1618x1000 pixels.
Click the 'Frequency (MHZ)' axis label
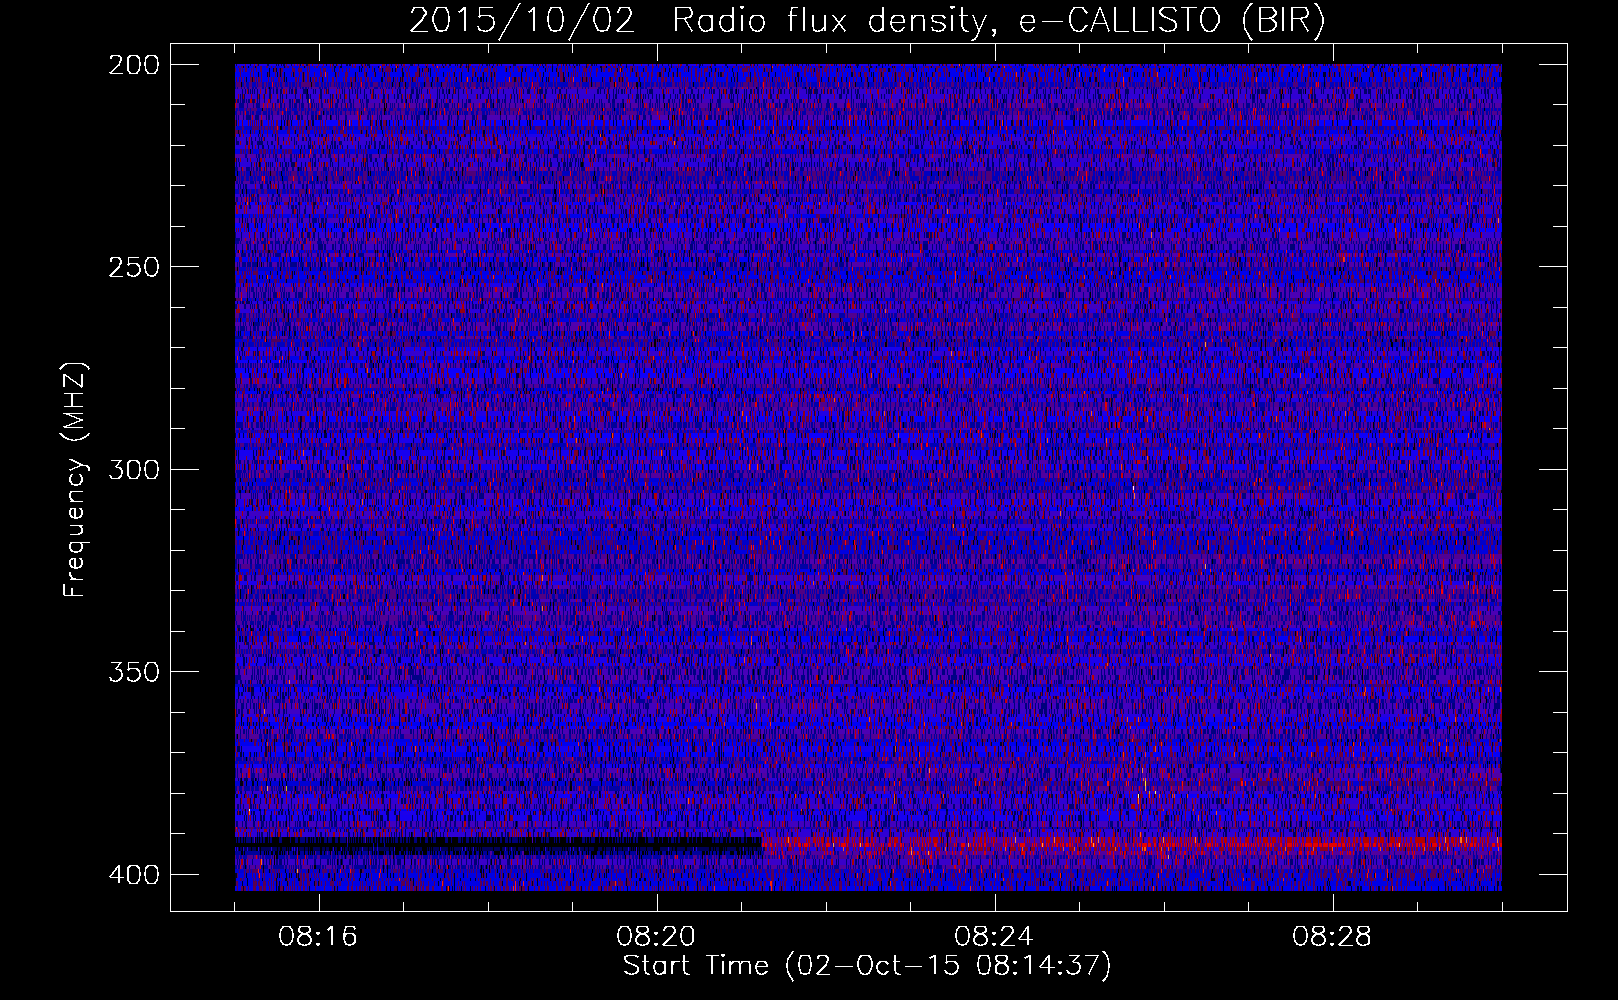coord(75,480)
